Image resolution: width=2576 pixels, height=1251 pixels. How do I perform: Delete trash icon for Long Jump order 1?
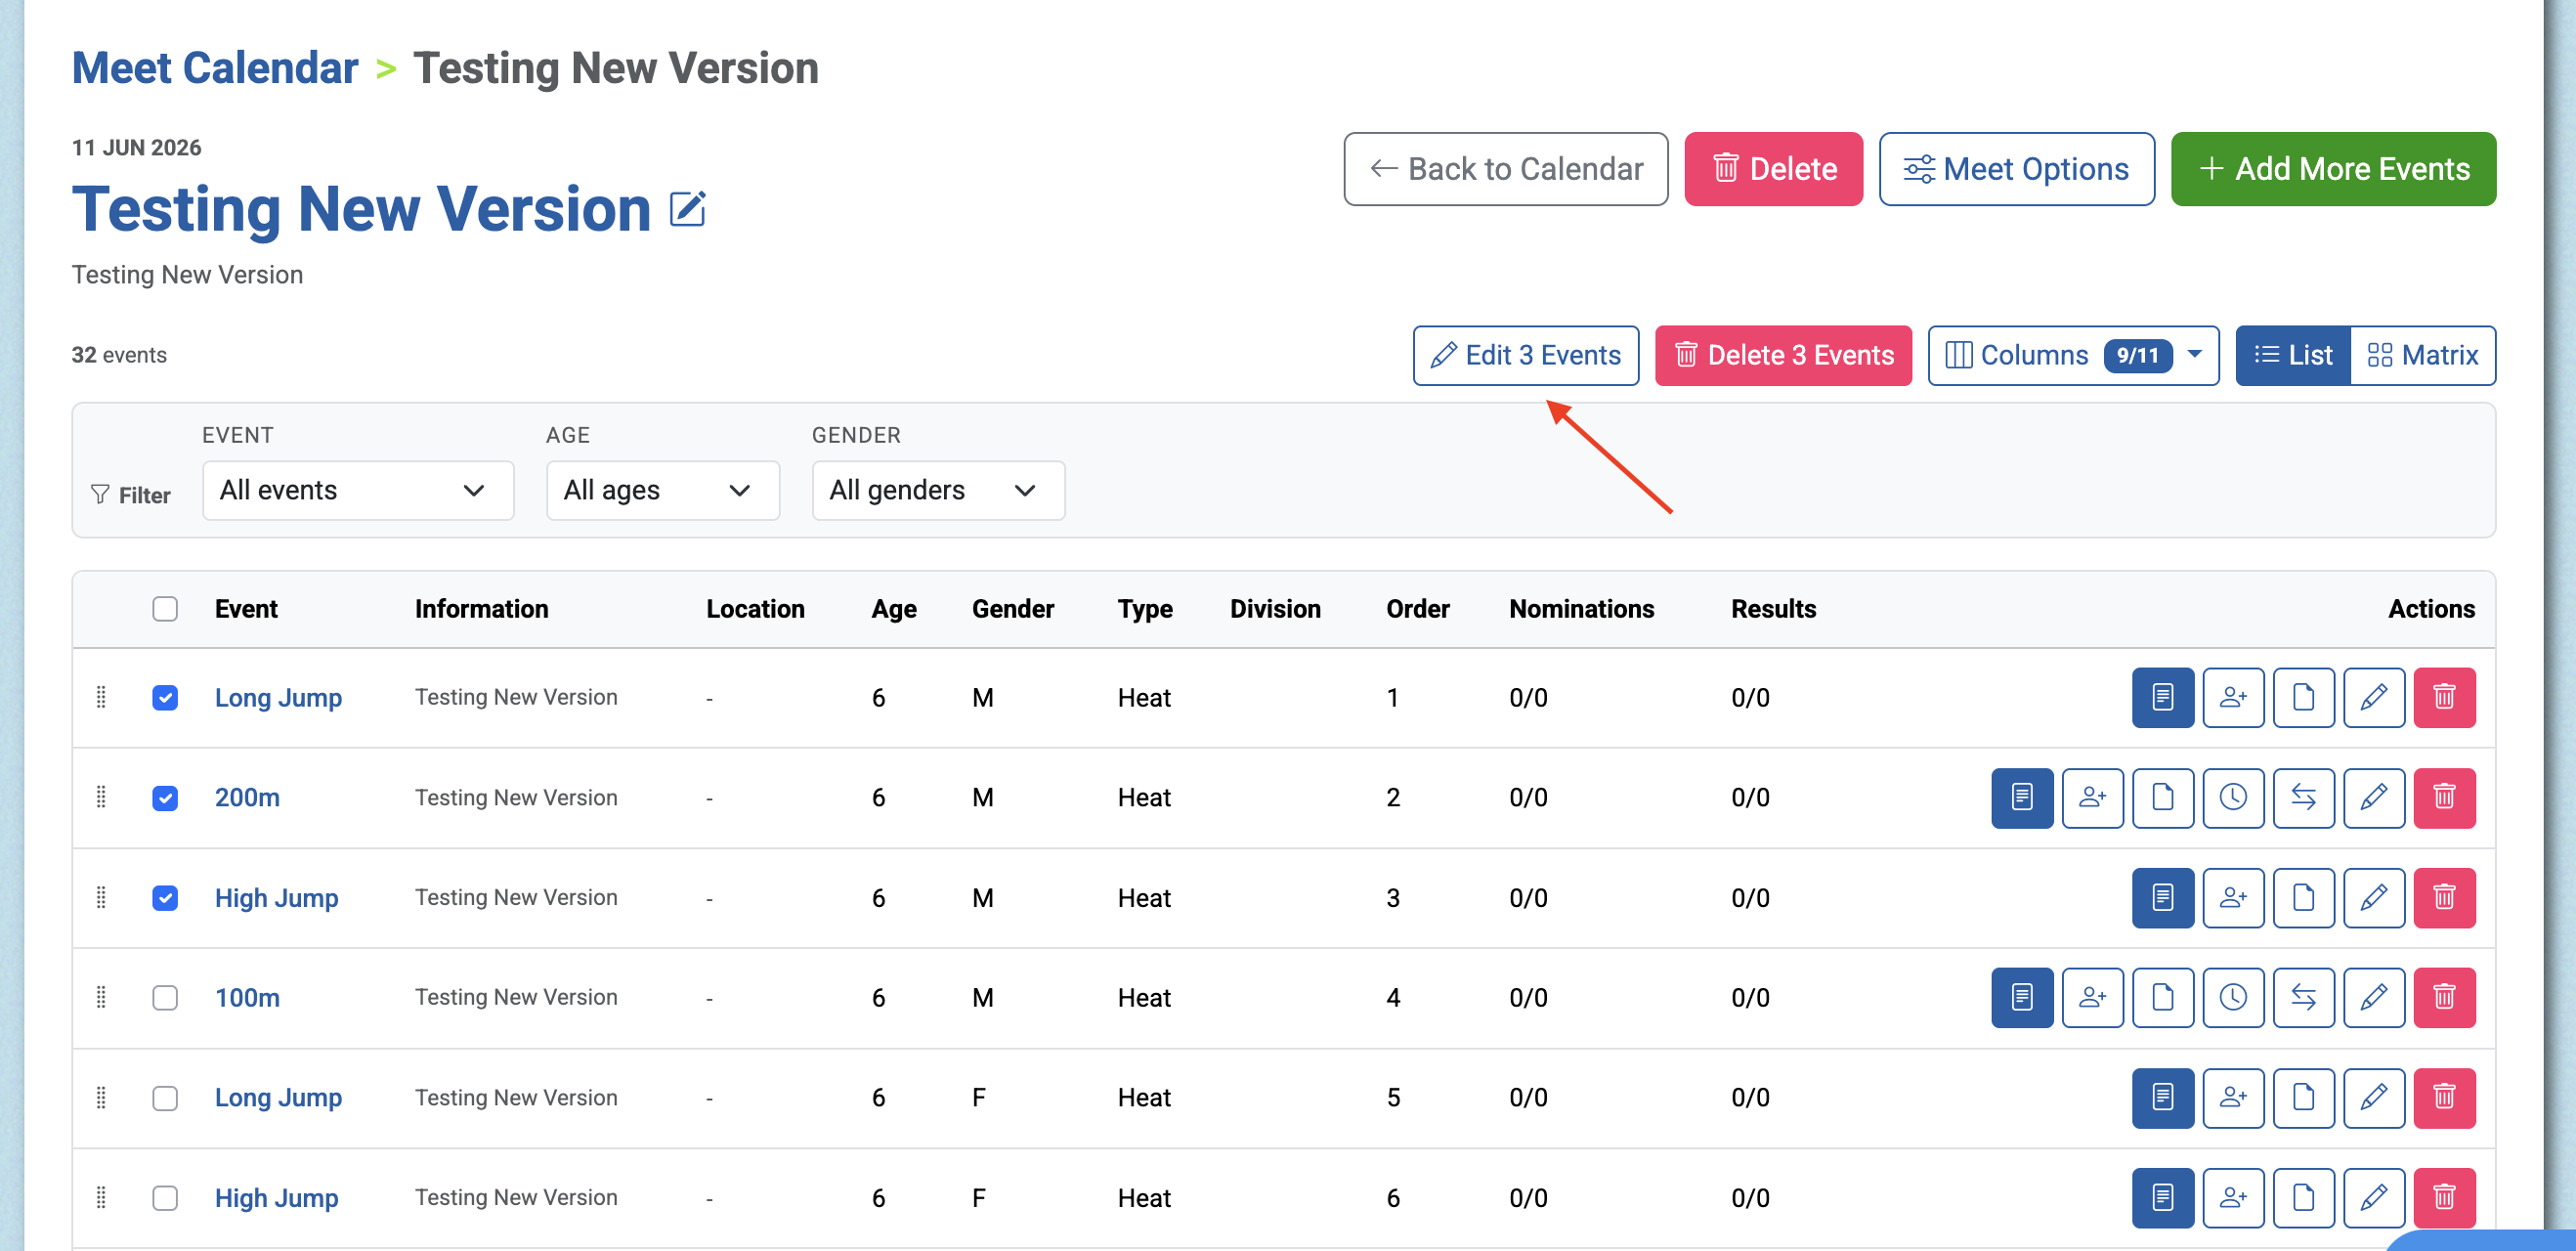tap(2444, 697)
